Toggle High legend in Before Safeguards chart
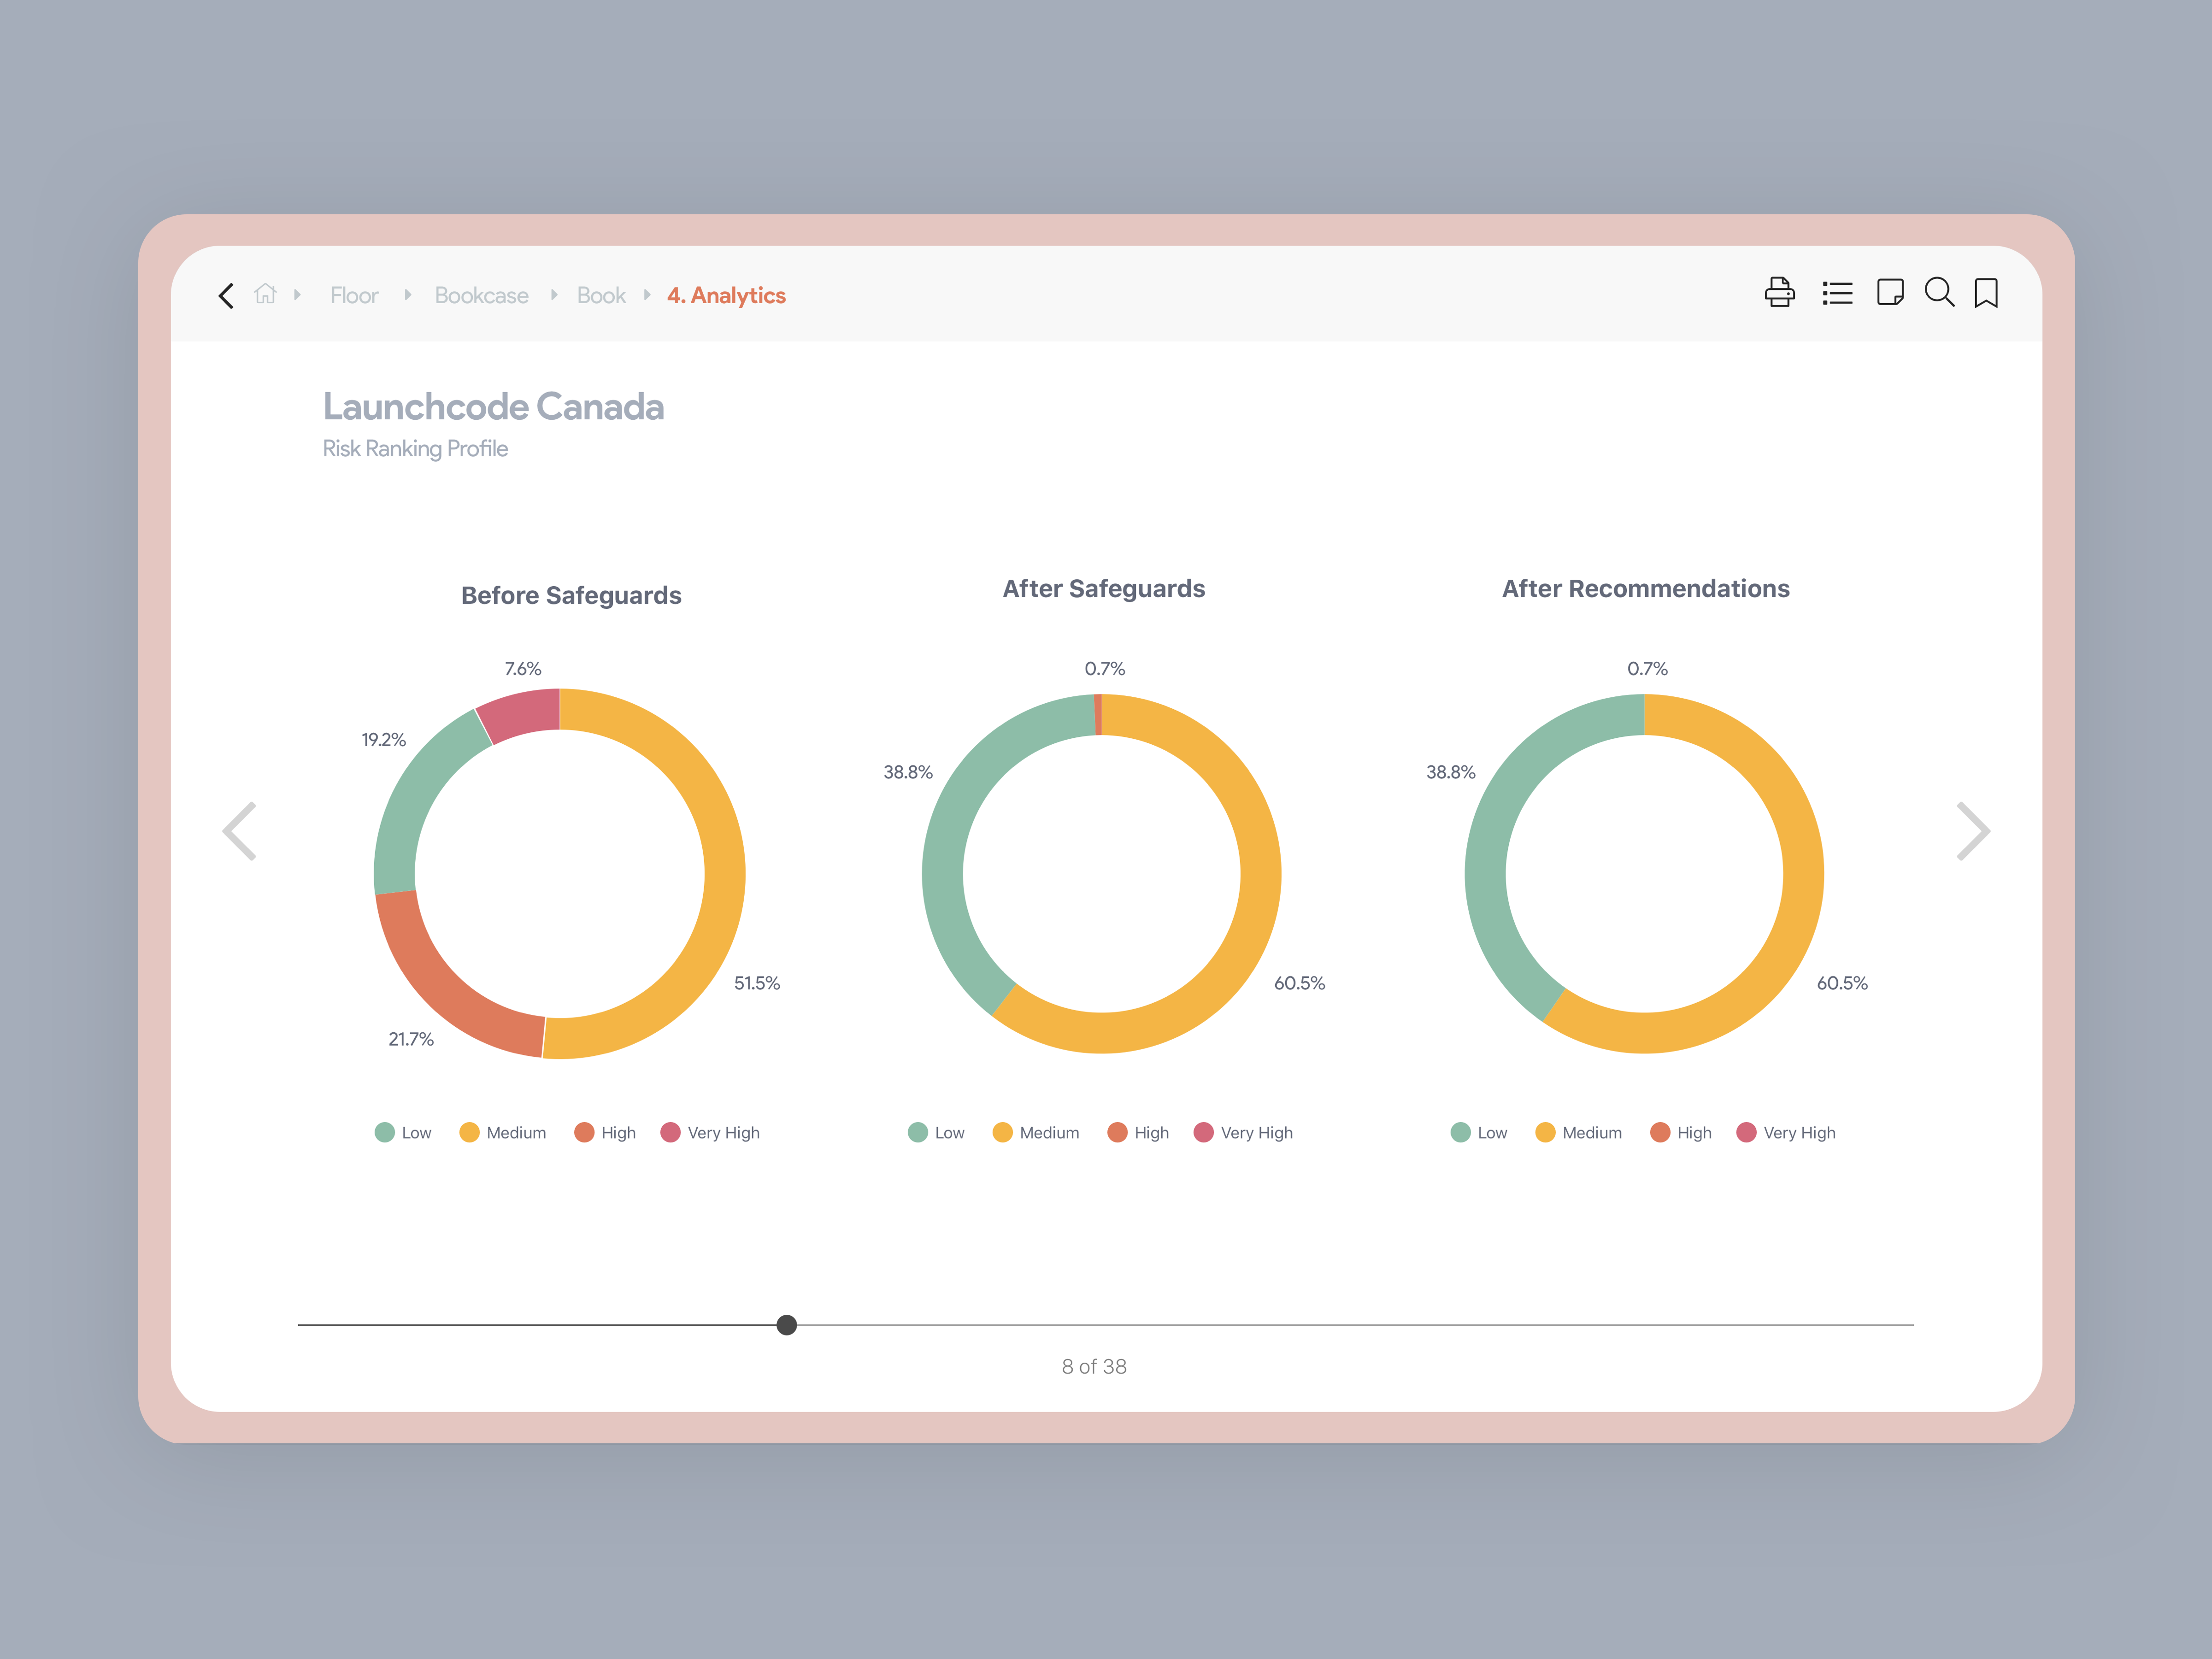The height and width of the screenshot is (1659, 2212). tap(605, 1132)
